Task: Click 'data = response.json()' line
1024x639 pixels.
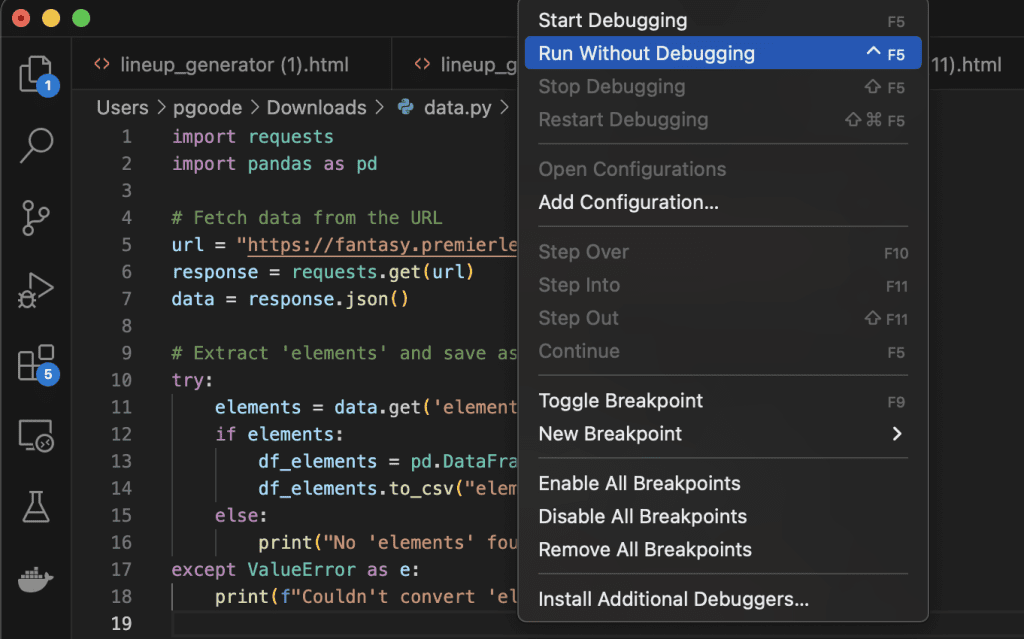Action: [290, 299]
